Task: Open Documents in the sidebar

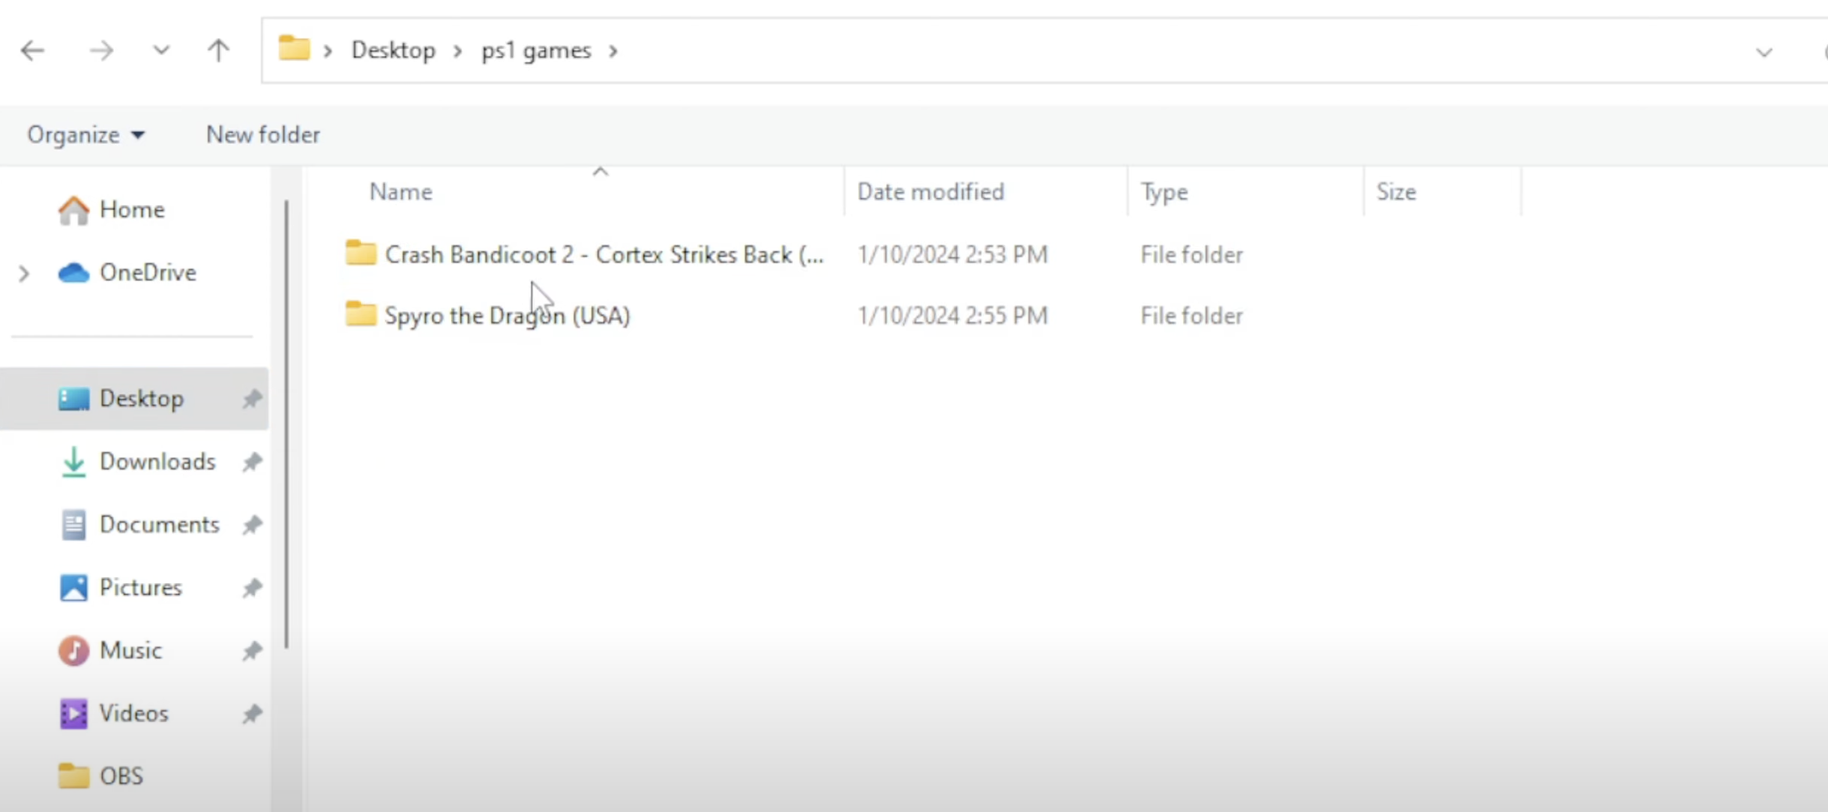Action: coord(159,524)
